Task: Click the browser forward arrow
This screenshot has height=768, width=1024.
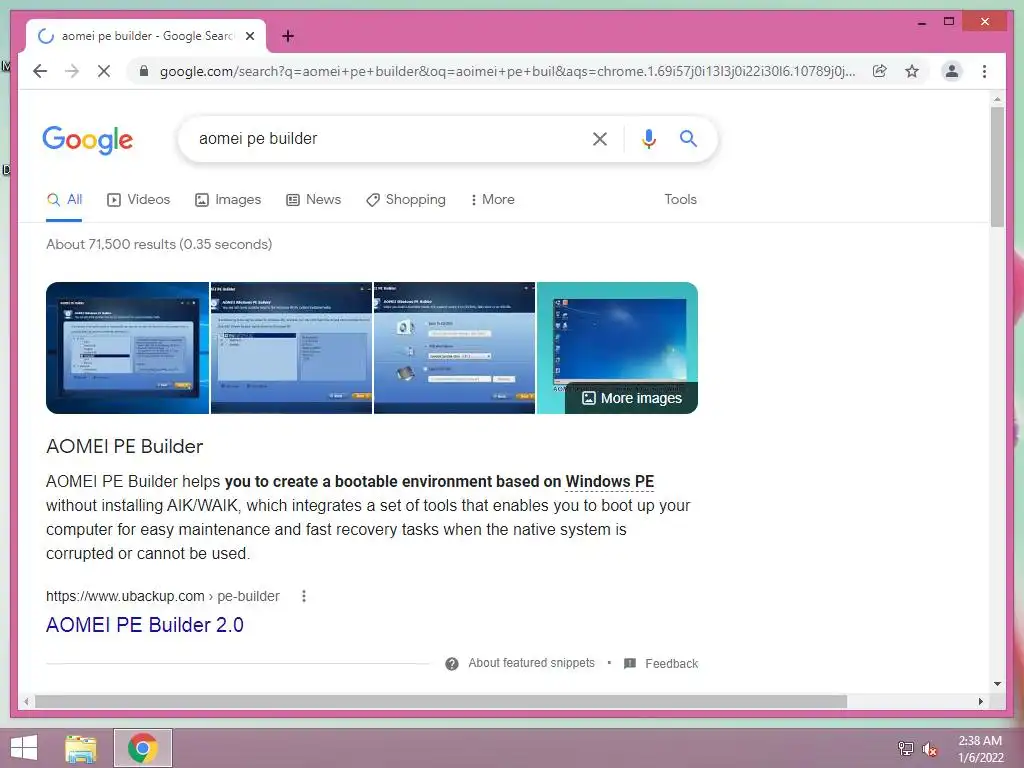Action: (72, 71)
